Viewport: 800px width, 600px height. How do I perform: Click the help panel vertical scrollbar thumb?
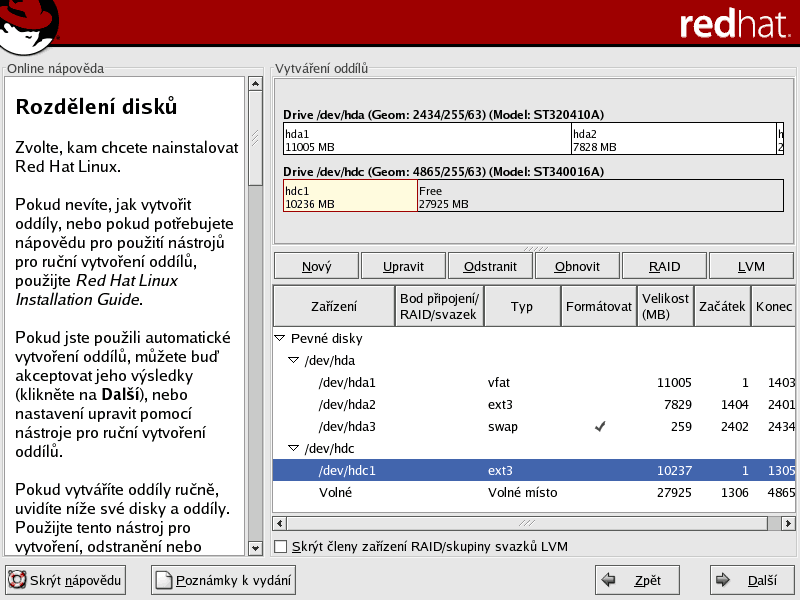click(255, 138)
